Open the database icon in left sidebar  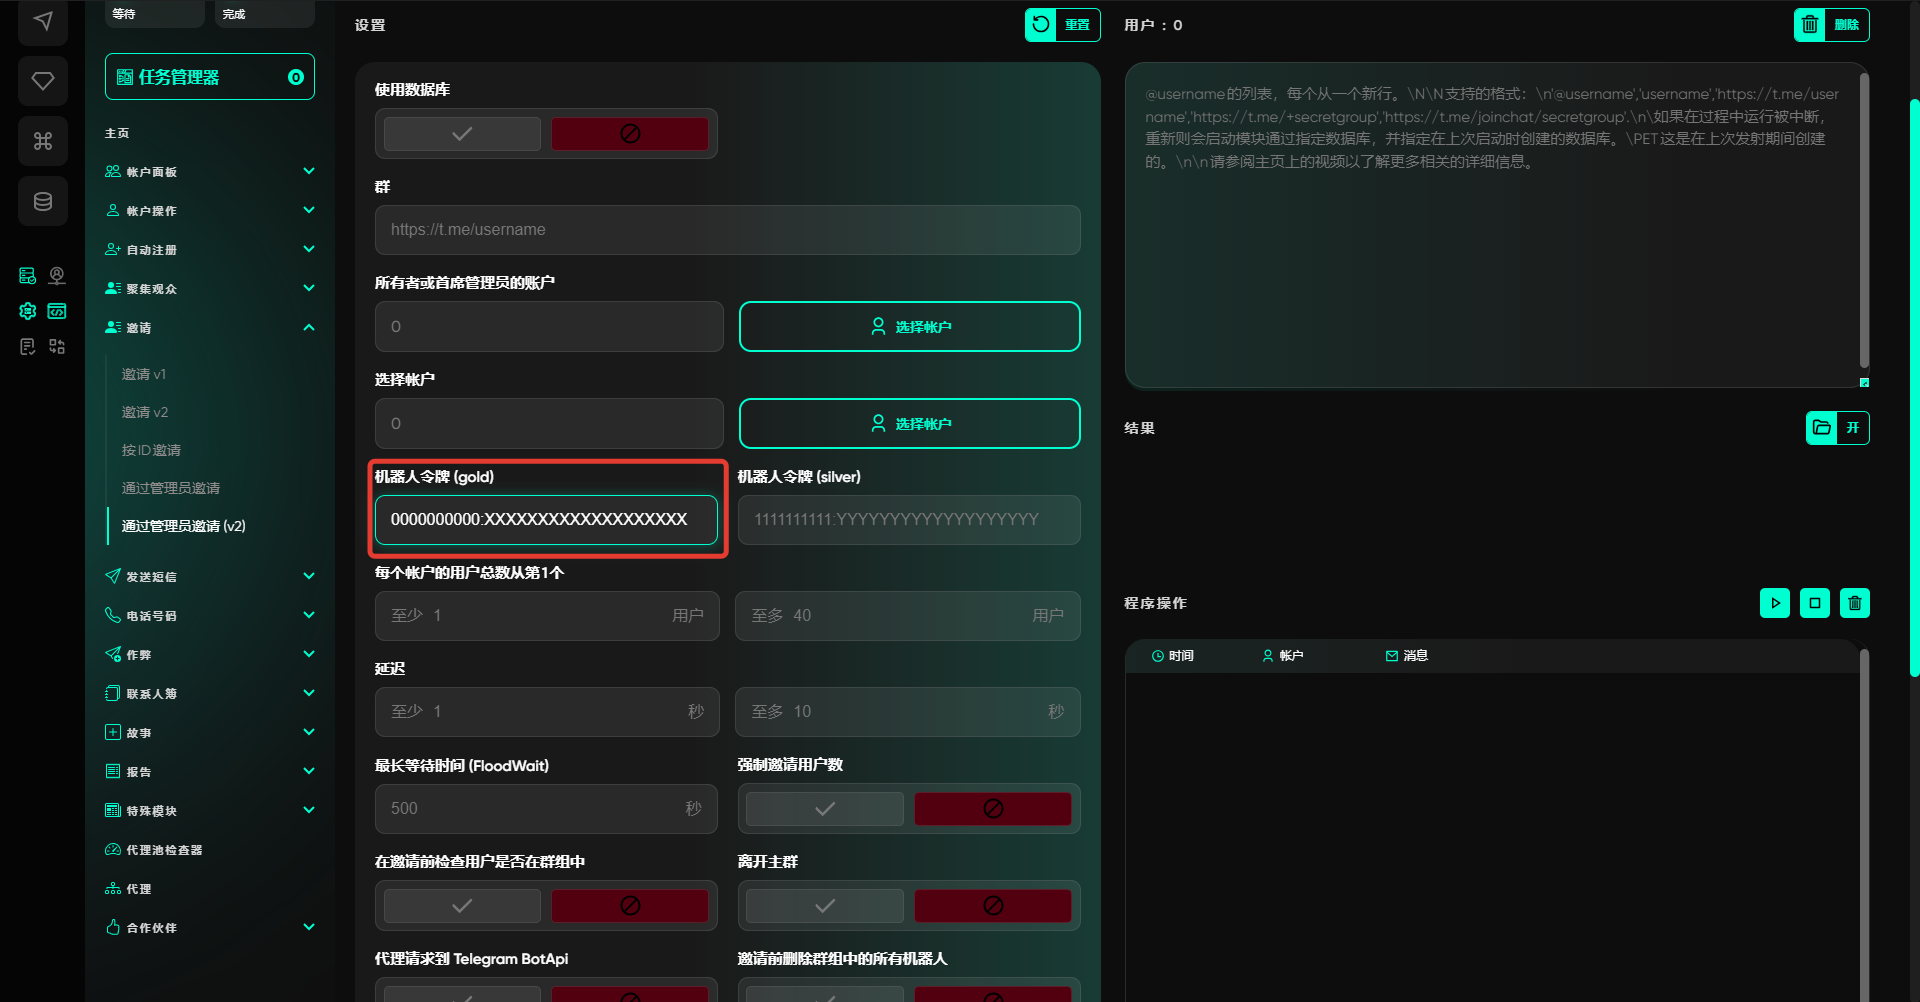(43, 201)
